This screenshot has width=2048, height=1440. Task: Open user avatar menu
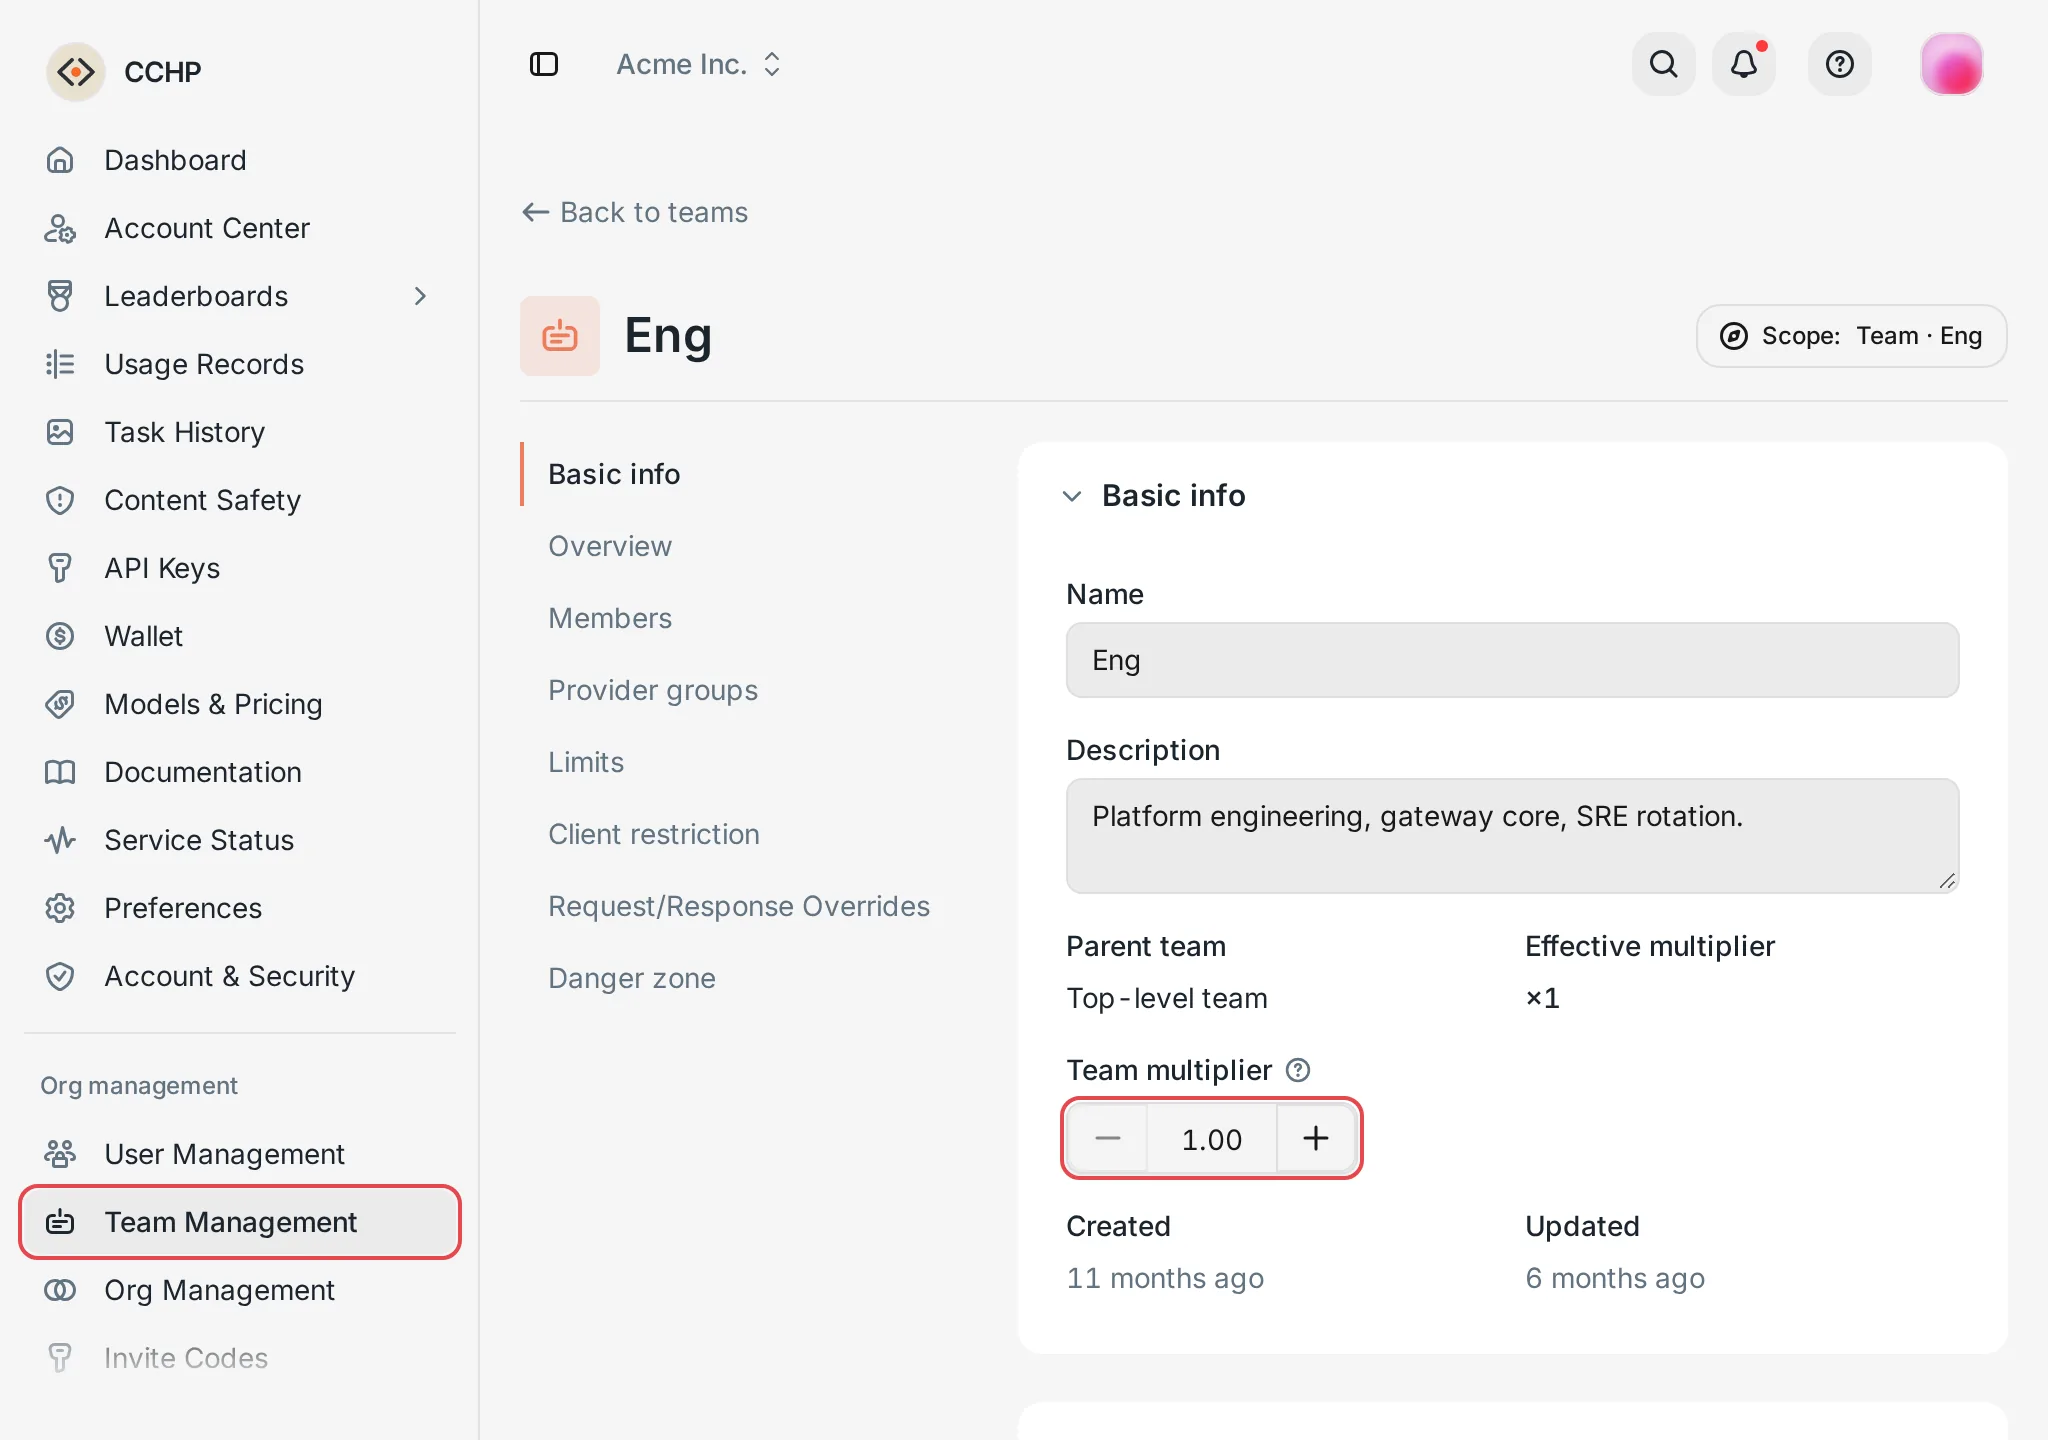click(x=1952, y=64)
